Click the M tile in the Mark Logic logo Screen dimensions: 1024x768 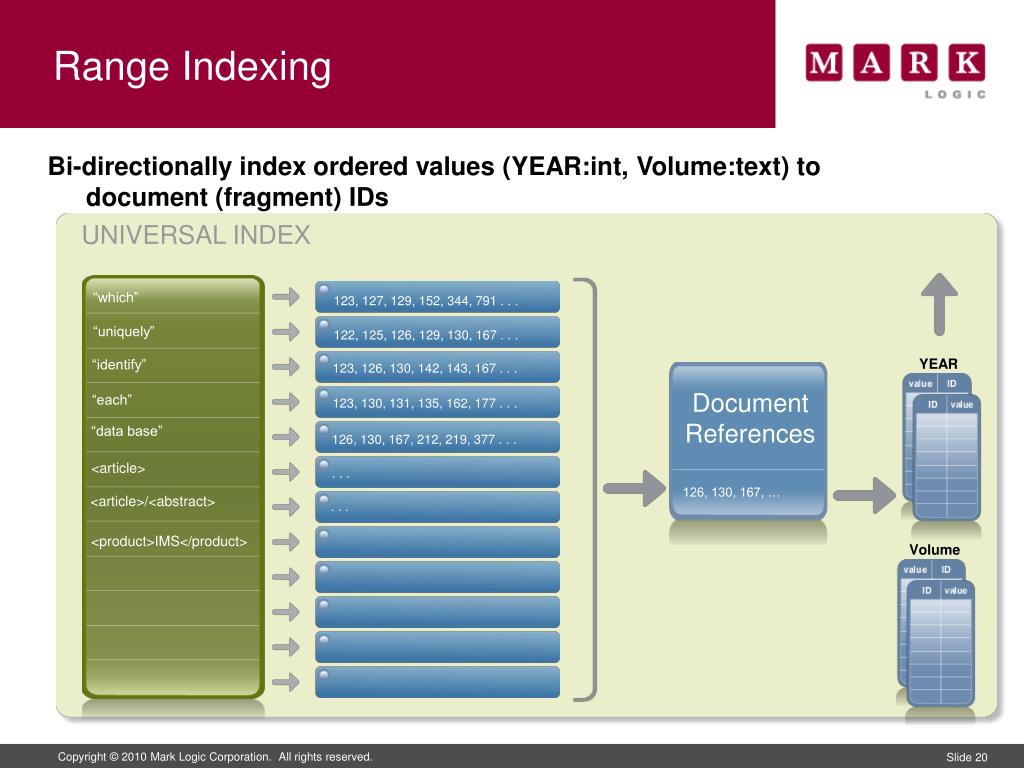[x=824, y=63]
